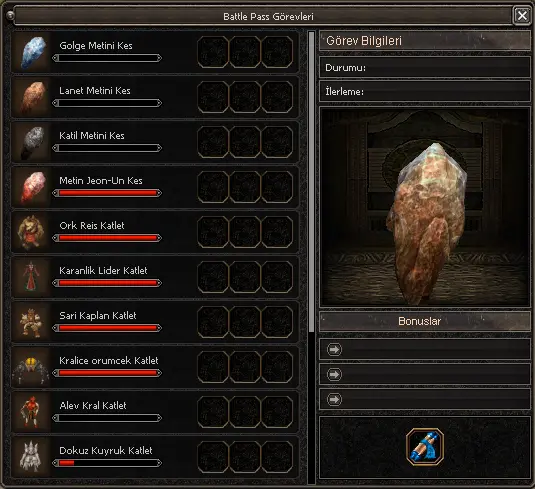Select the Golge Metini blue stone icon
535x489 pixels.
click(x=32, y=52)
